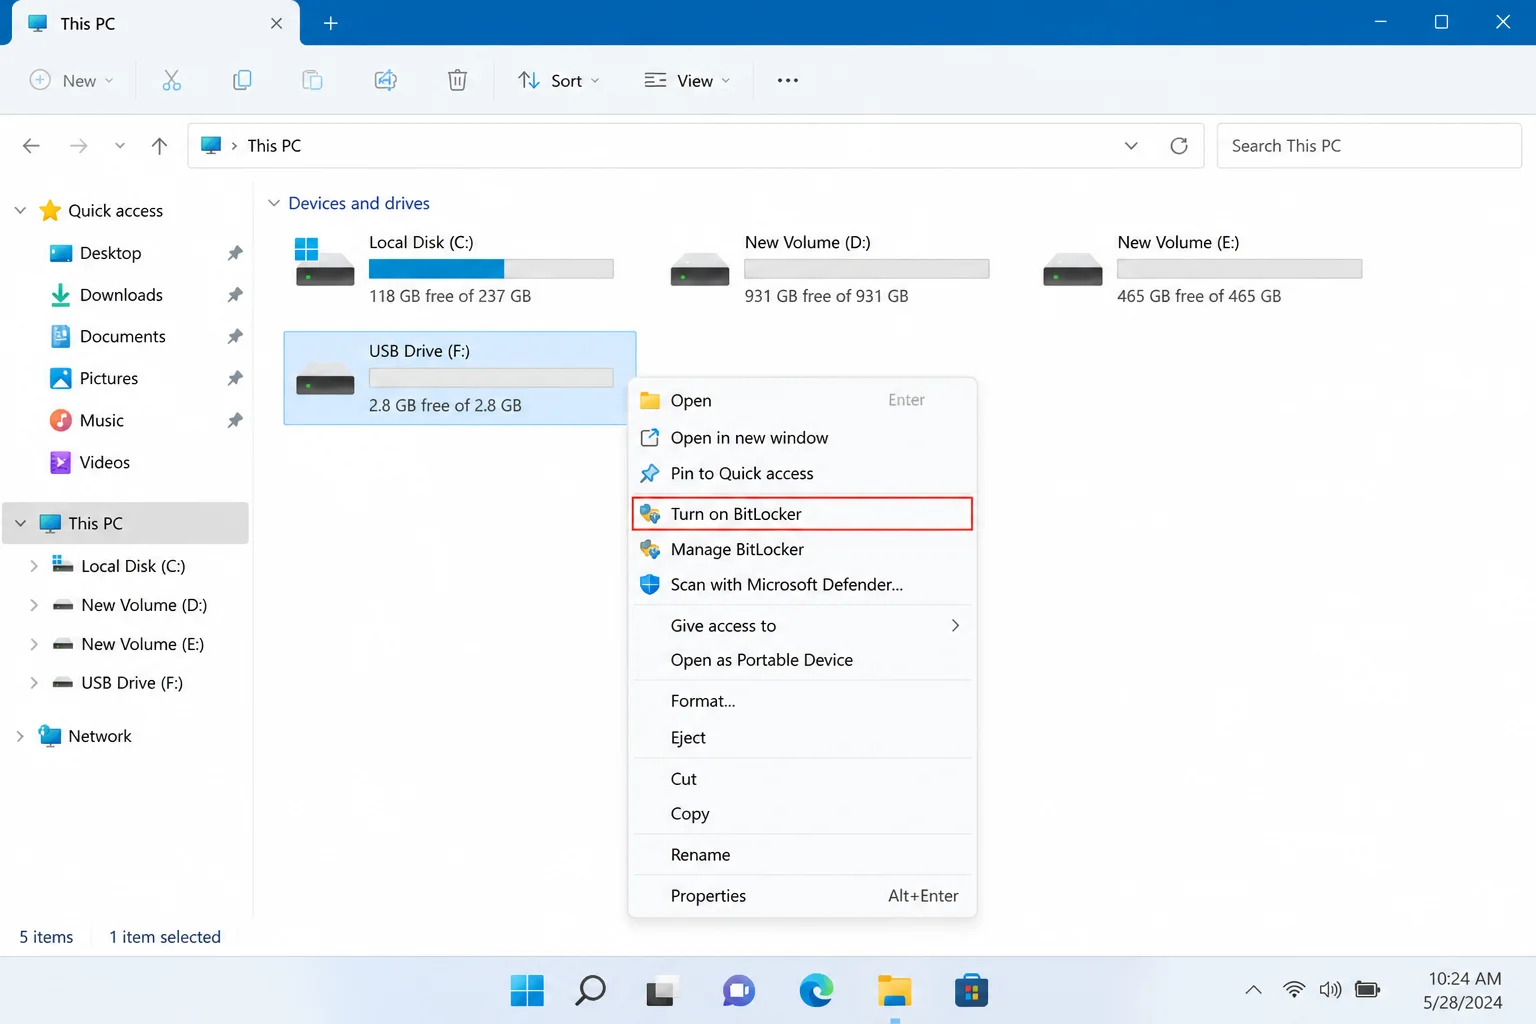The width and height of the screenshot is (1536, 1024).
Task: Click the Delete trash icon in toolbar
Action: pyautogui.click(x=457, y=80)
